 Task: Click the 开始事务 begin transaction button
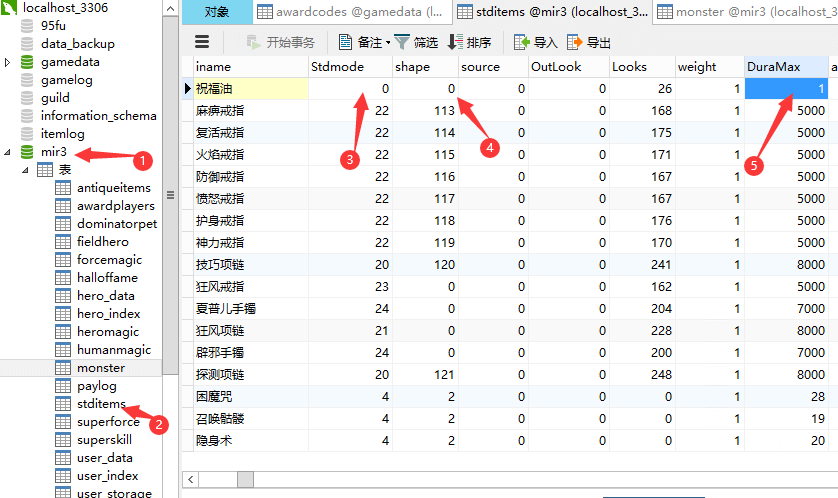(x=281, y=42)
